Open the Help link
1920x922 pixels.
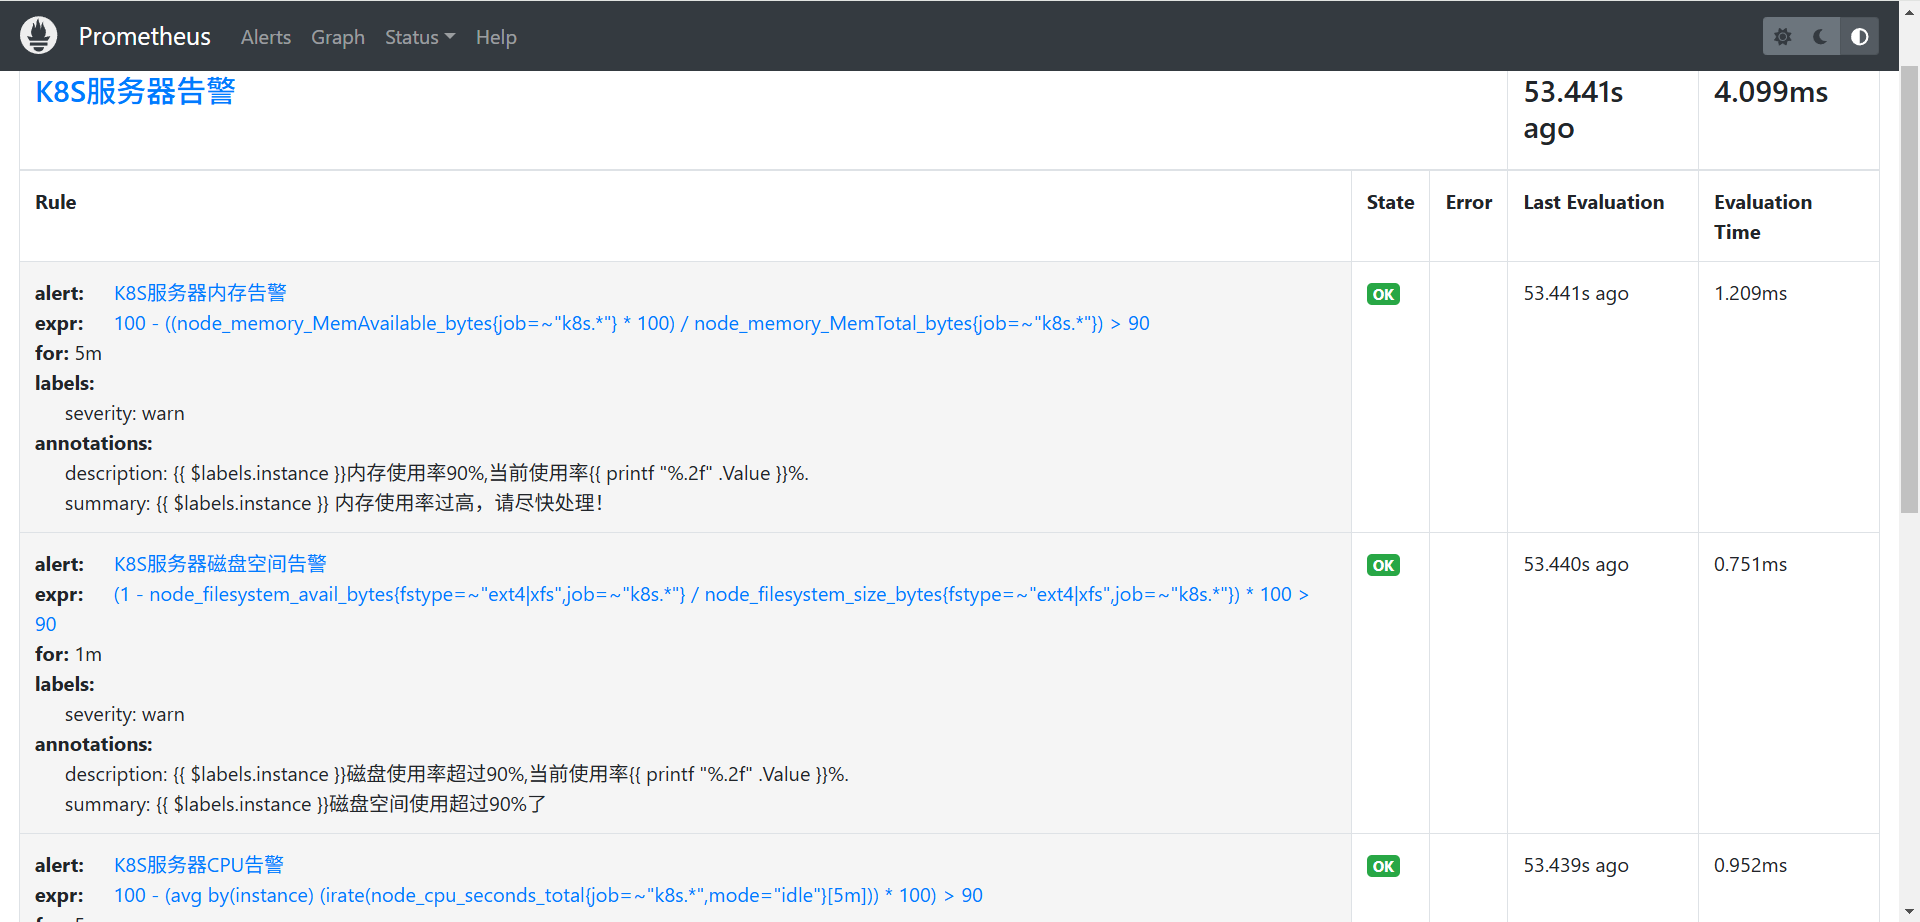click(x=496, y=37)
